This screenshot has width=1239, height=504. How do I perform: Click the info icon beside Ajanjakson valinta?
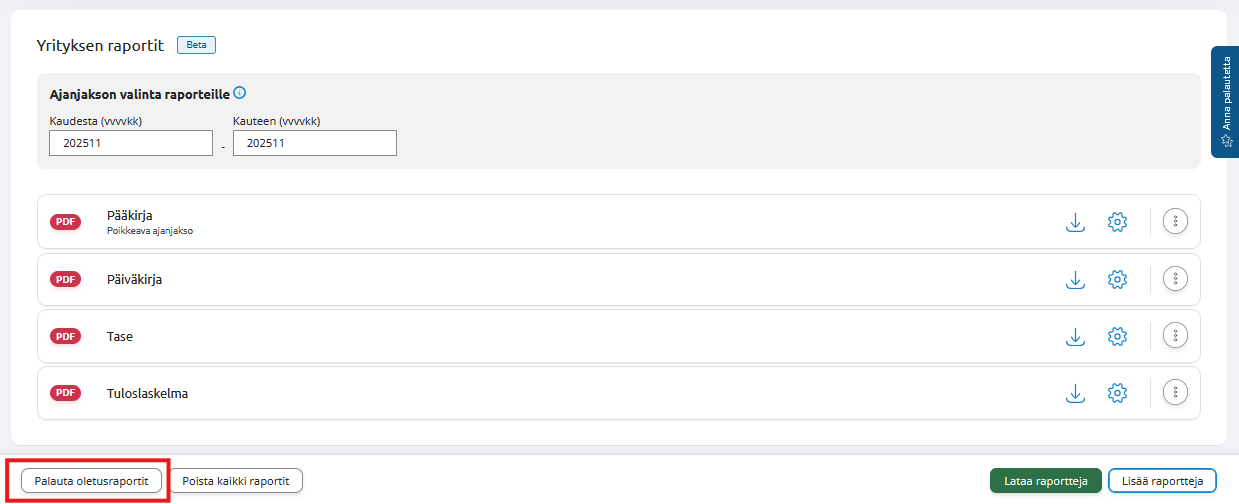click(240, 93)
